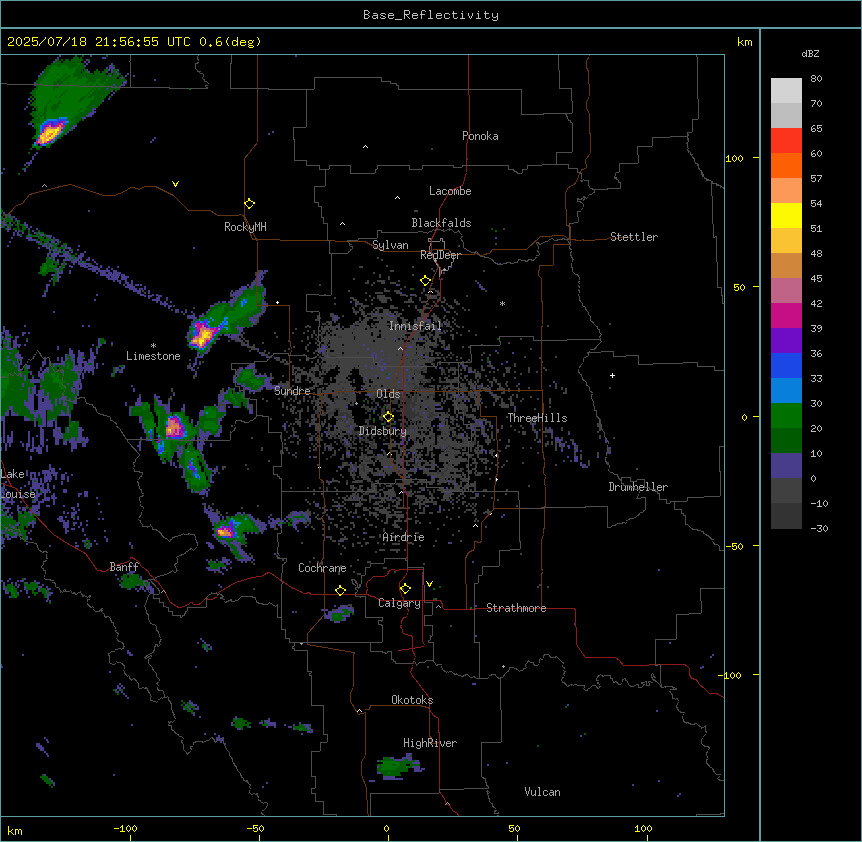Click the Limestone label

(153, 356)
